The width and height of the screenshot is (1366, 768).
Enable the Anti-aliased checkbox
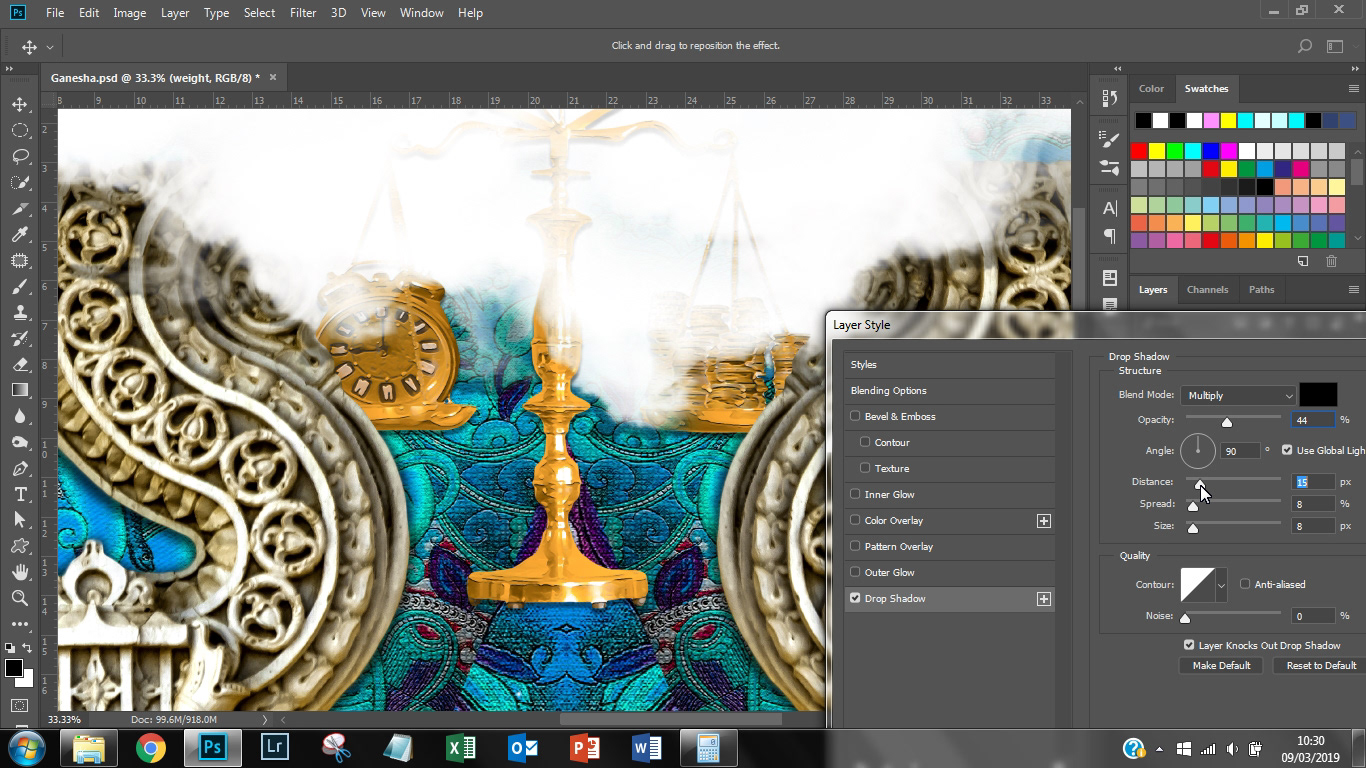point(1245,584)
